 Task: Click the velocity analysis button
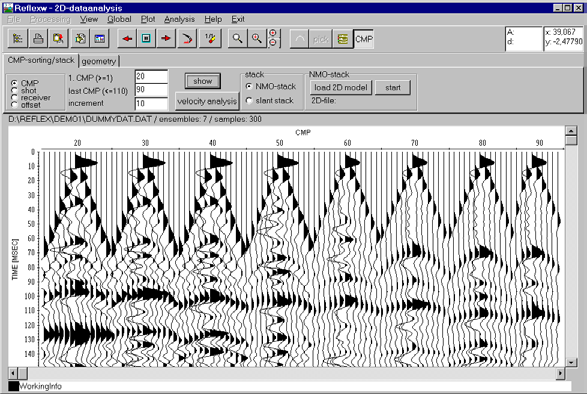(x=207, y=101)
